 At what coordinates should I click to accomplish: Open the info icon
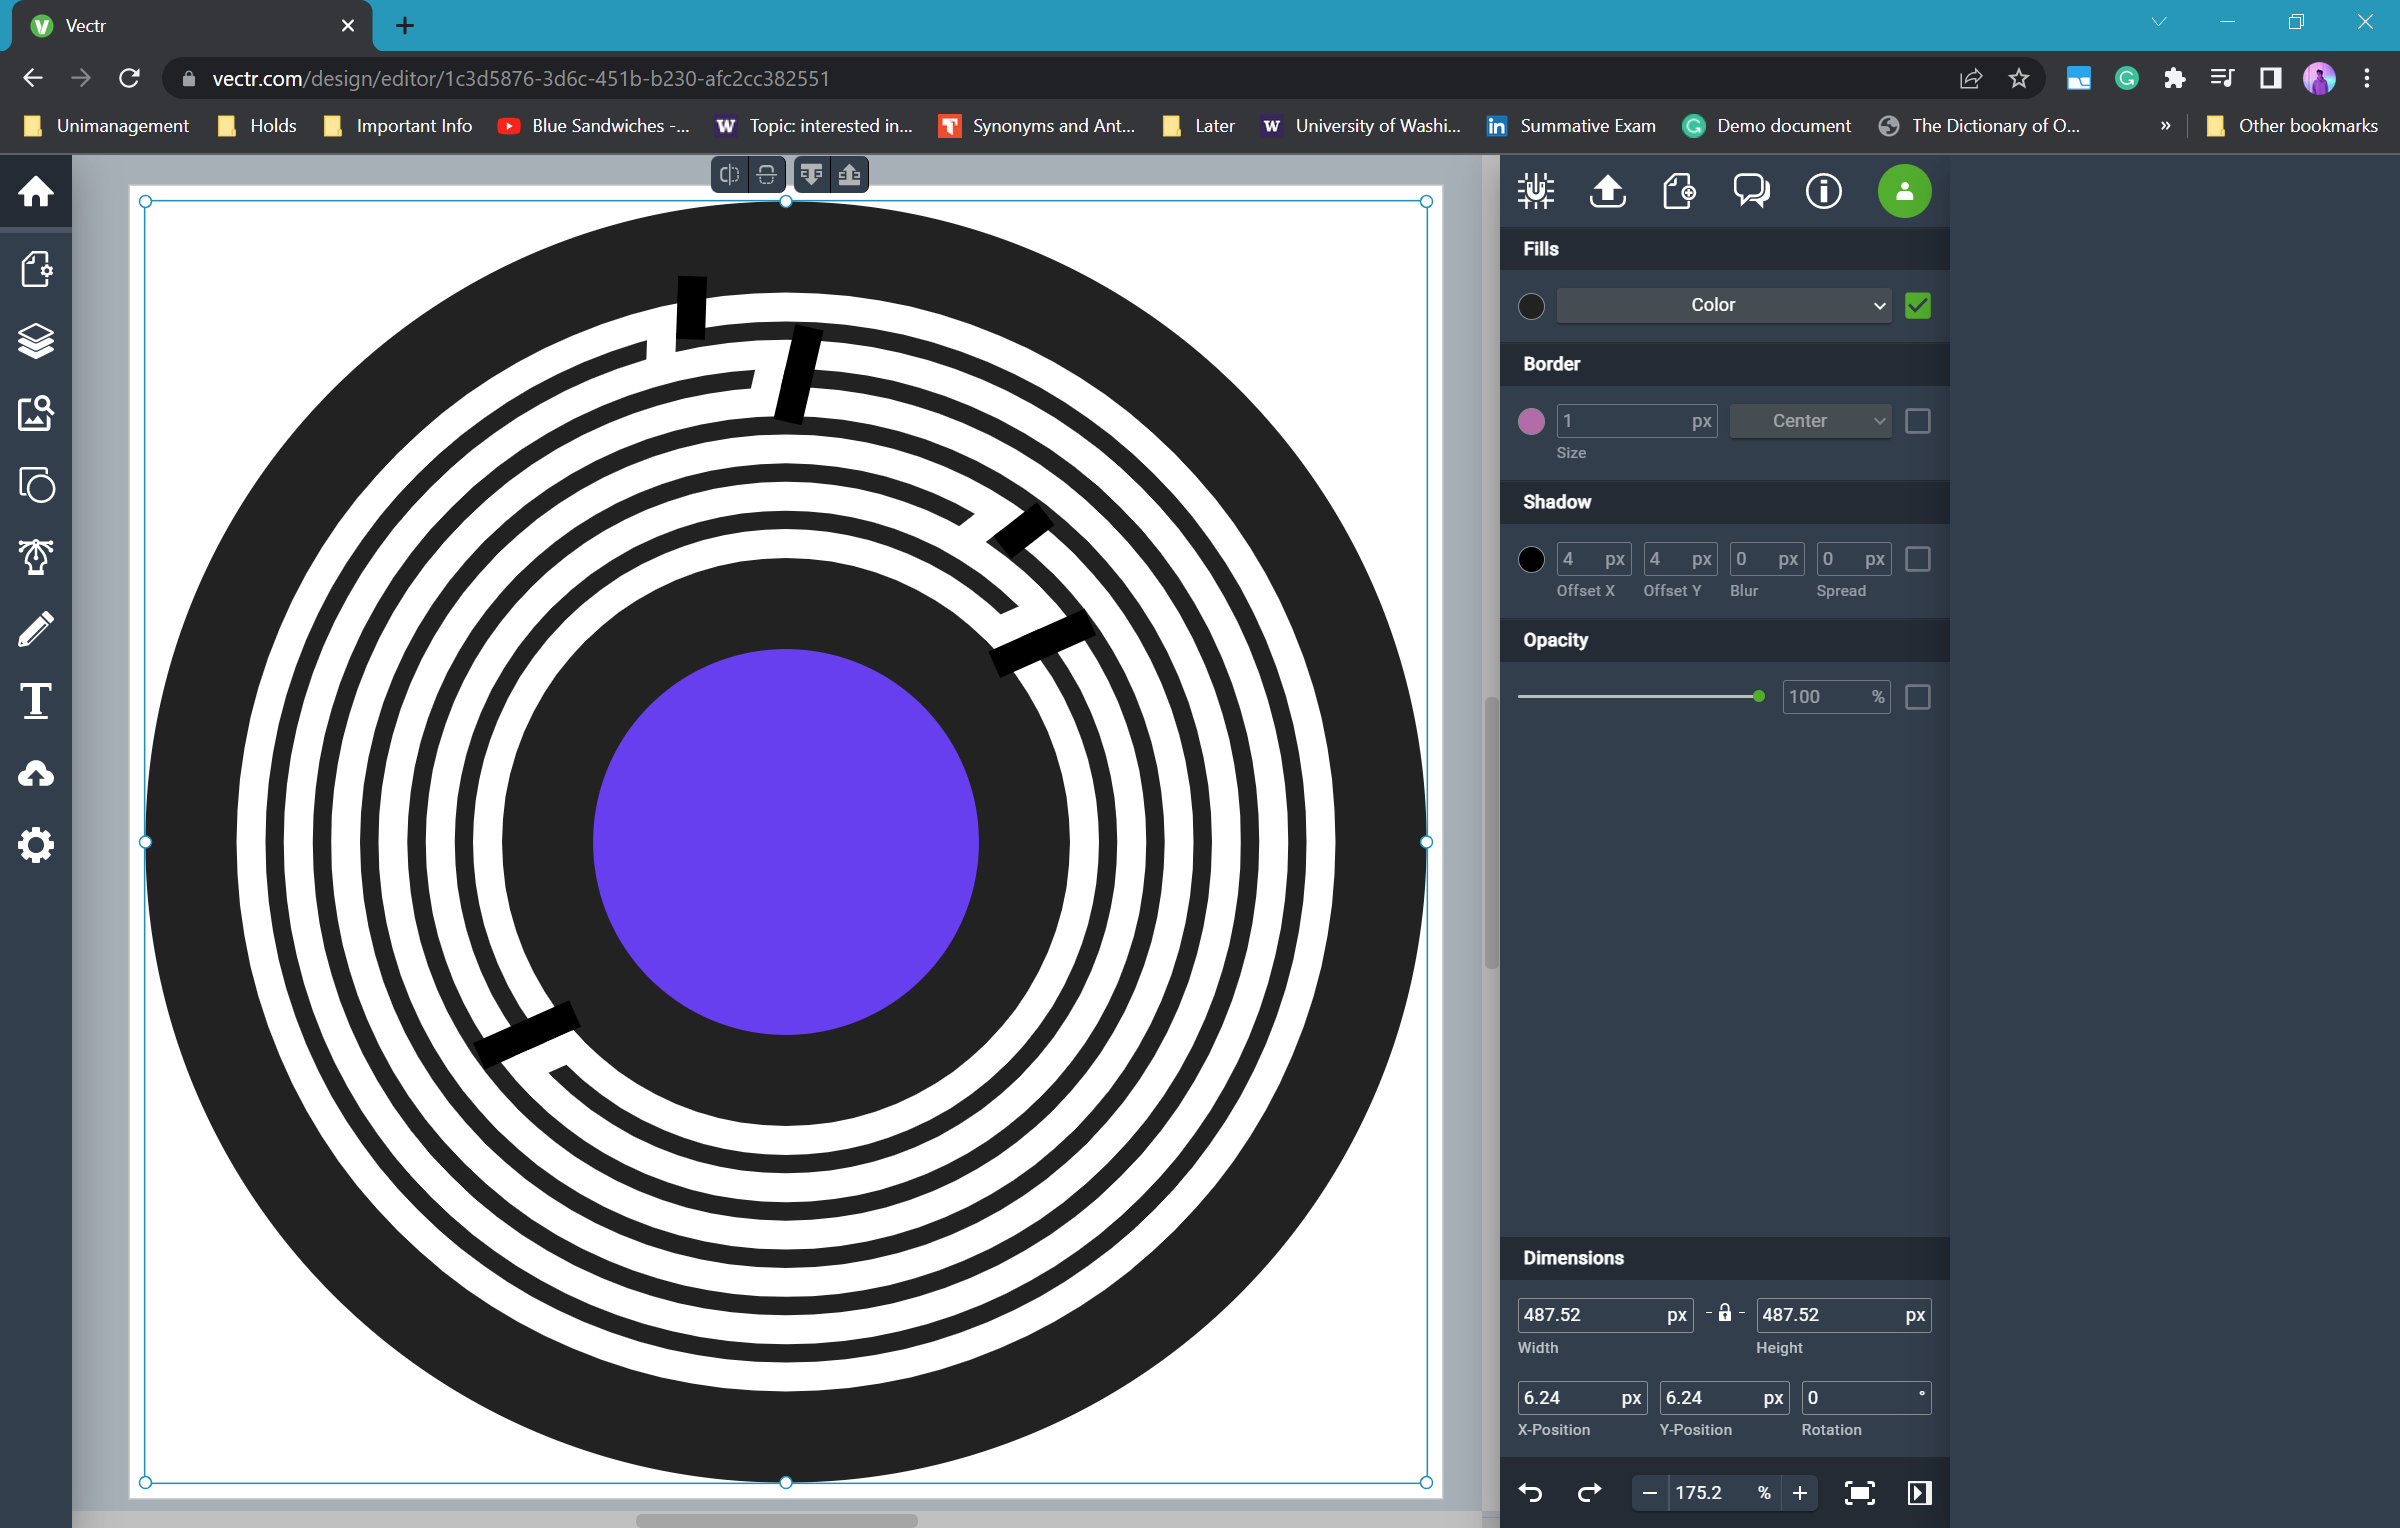1823,190
